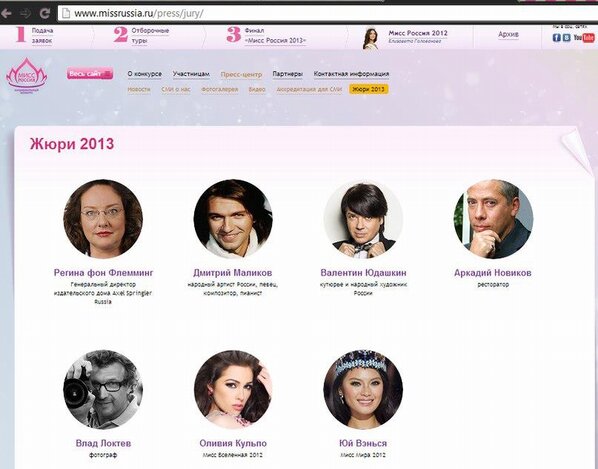This screenshot has width=598, height=469.
Task: Open the Архив link
Action: coord(508,34)
